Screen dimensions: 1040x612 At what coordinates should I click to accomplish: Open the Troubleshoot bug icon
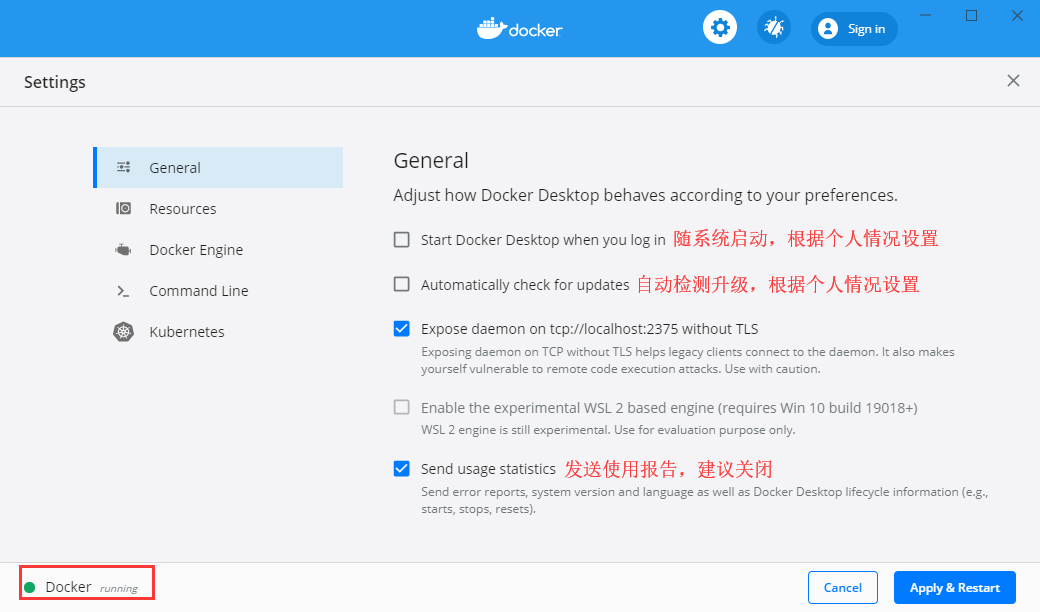tap(774, 28)
